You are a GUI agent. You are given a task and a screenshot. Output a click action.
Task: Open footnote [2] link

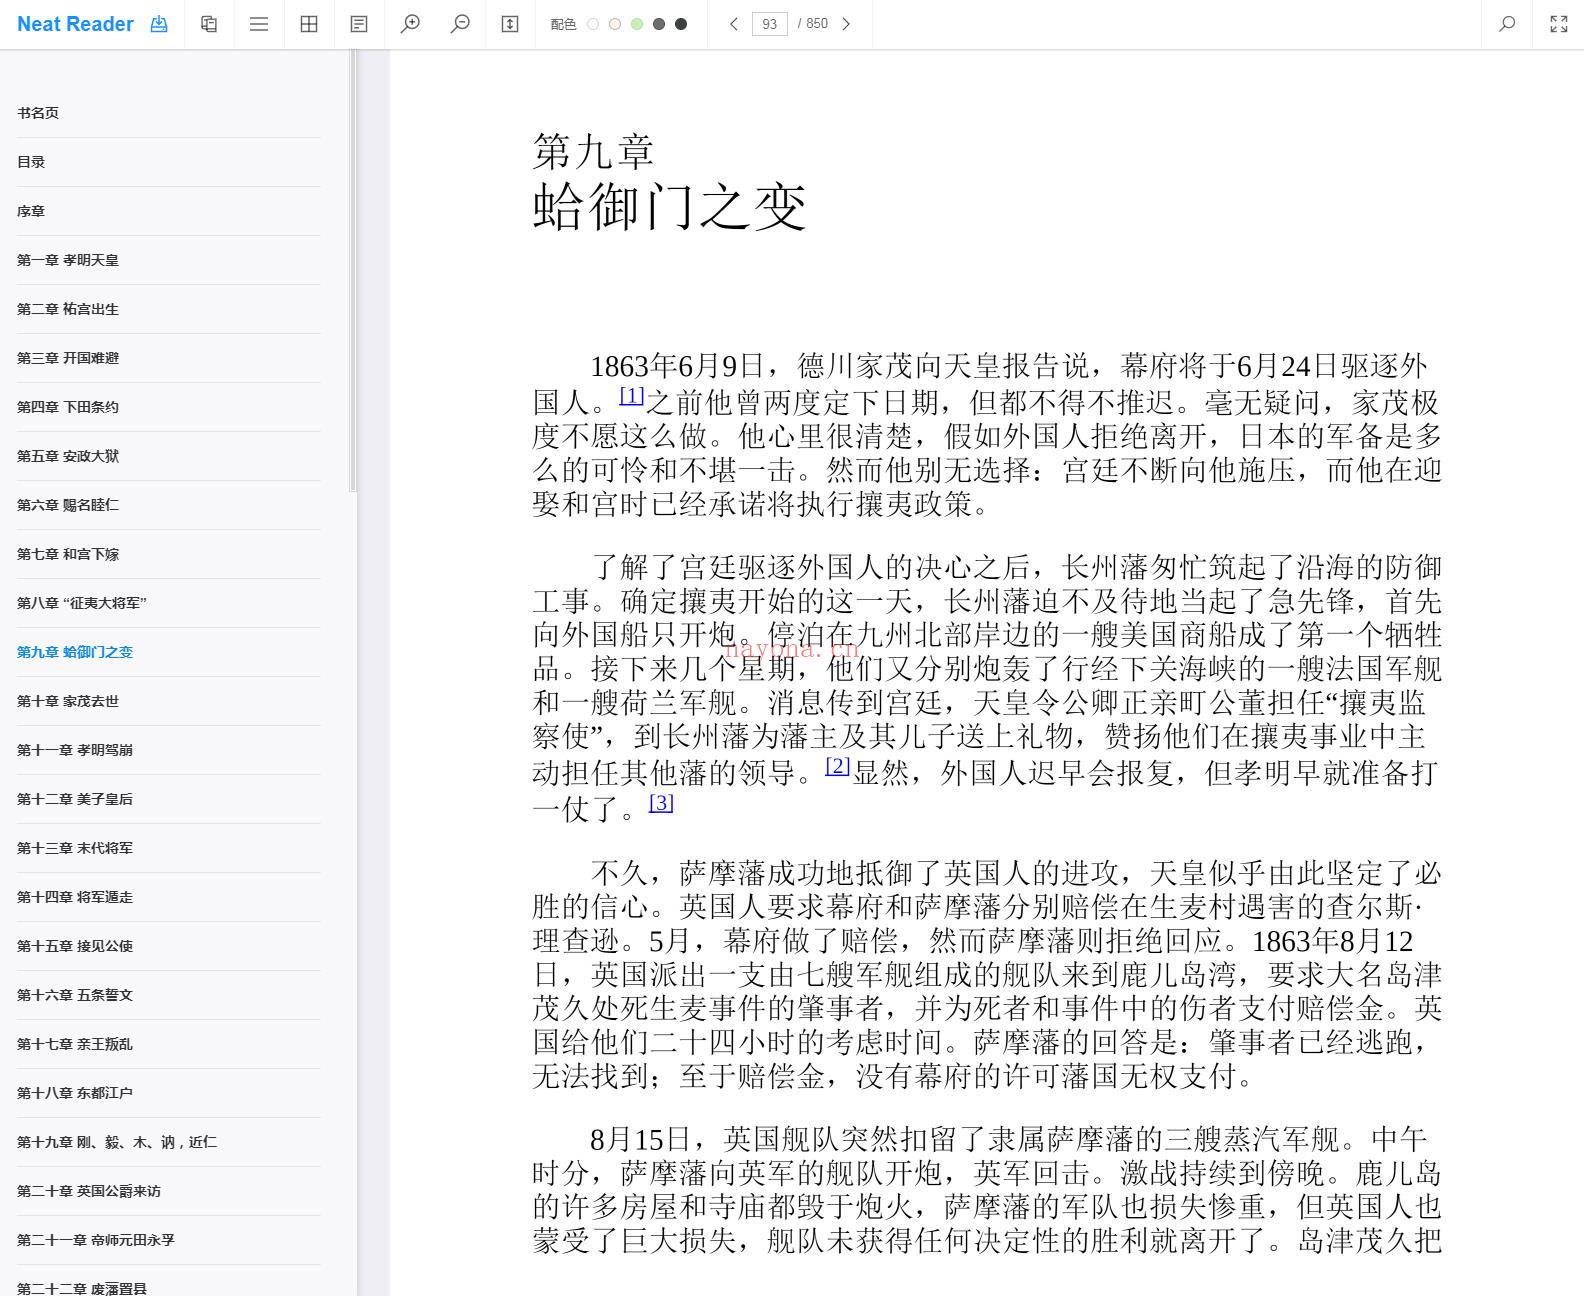tap(838, 766)
